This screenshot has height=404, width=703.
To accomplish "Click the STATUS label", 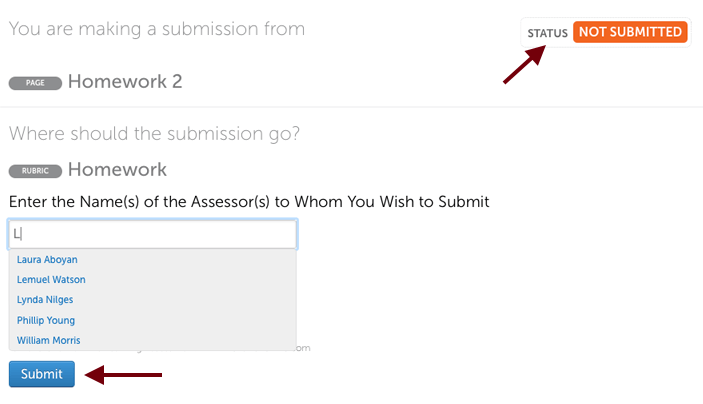I will [547, 33].
